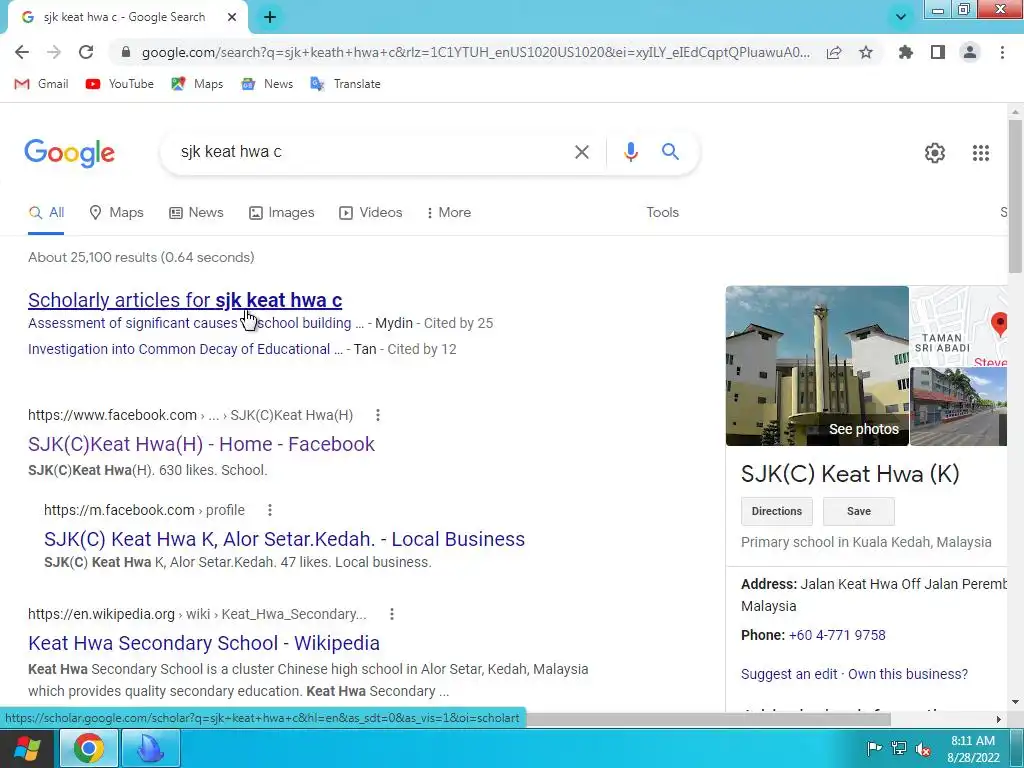Image resolution: width=1024 pixels, height=768 pixels.
Task: Switch to News results tab
Action: click(x=196, y=213)
